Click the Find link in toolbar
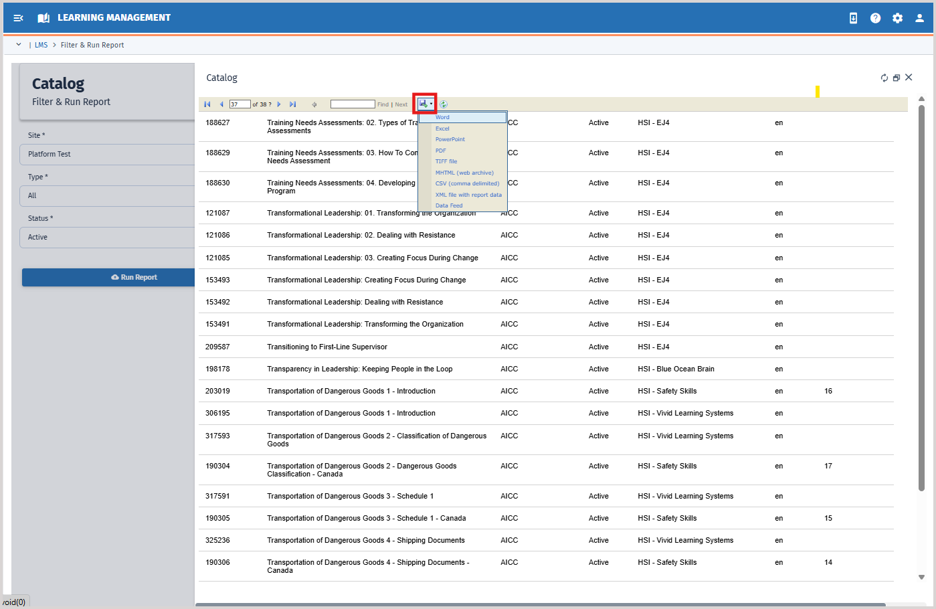The width and height of the screenshot is (936, 609). (x=383, y=104)
